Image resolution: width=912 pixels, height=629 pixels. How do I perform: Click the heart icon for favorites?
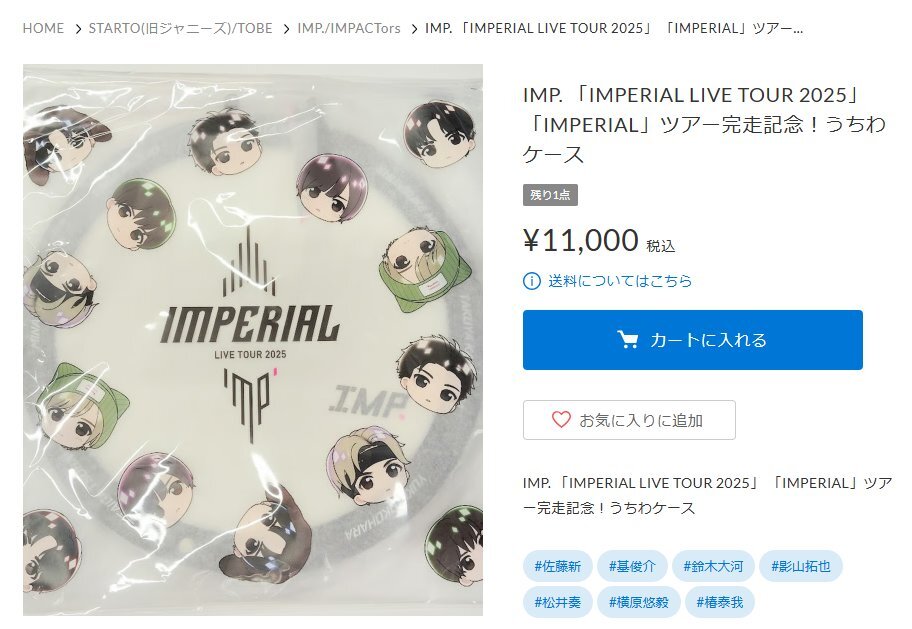coord(561,420)
